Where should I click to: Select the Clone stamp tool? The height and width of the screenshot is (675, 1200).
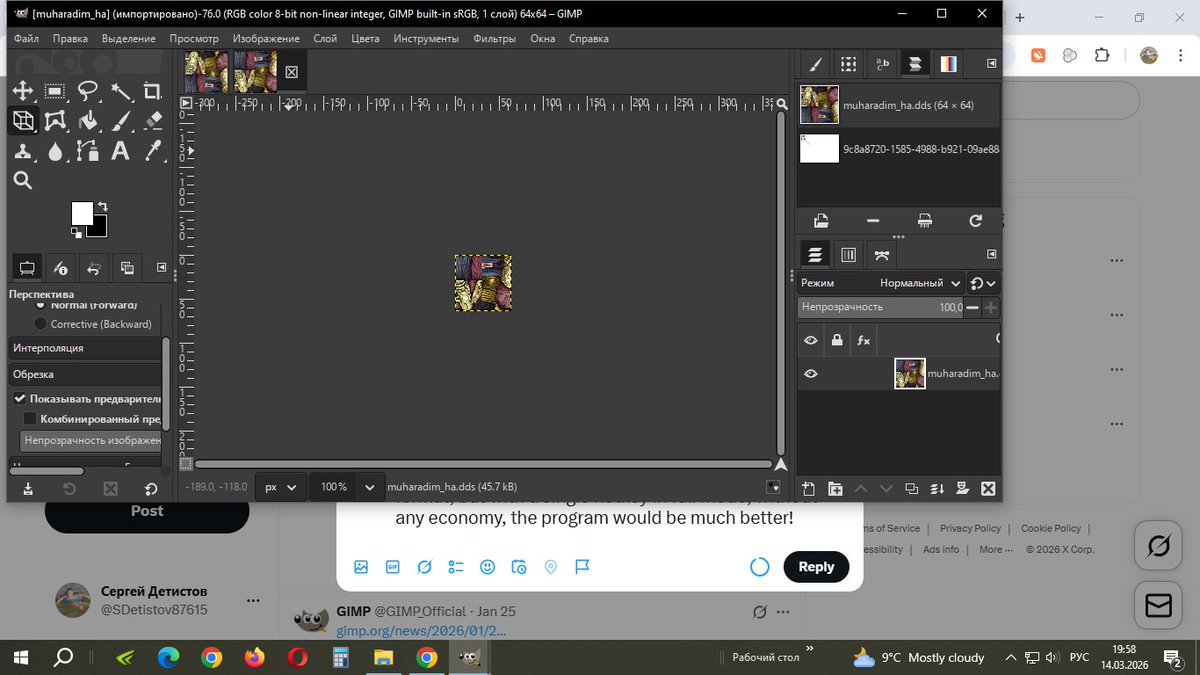coord(23,151)
